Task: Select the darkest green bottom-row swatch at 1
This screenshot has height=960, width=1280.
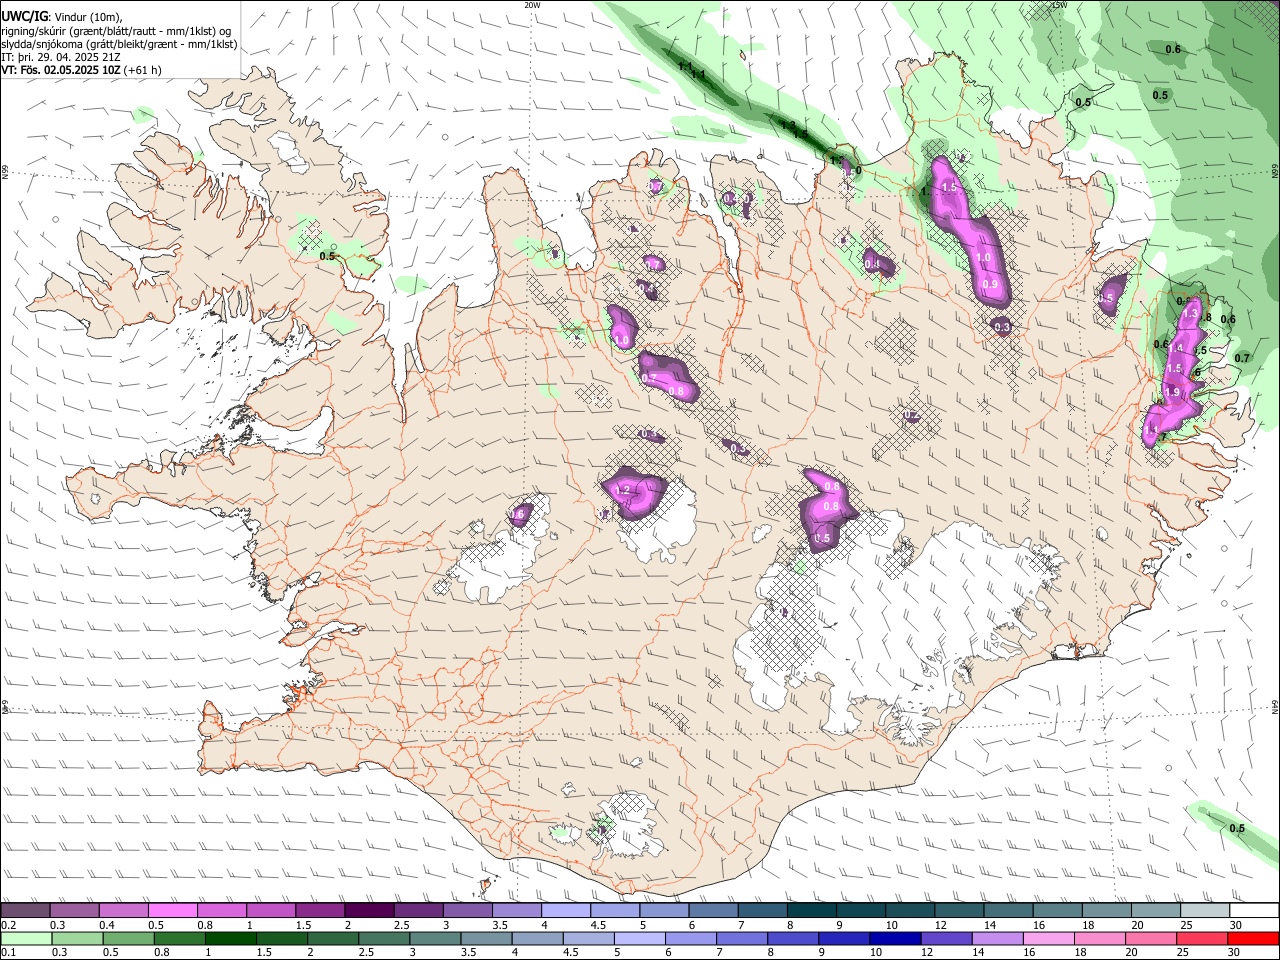Action: (x=231, y=938)
